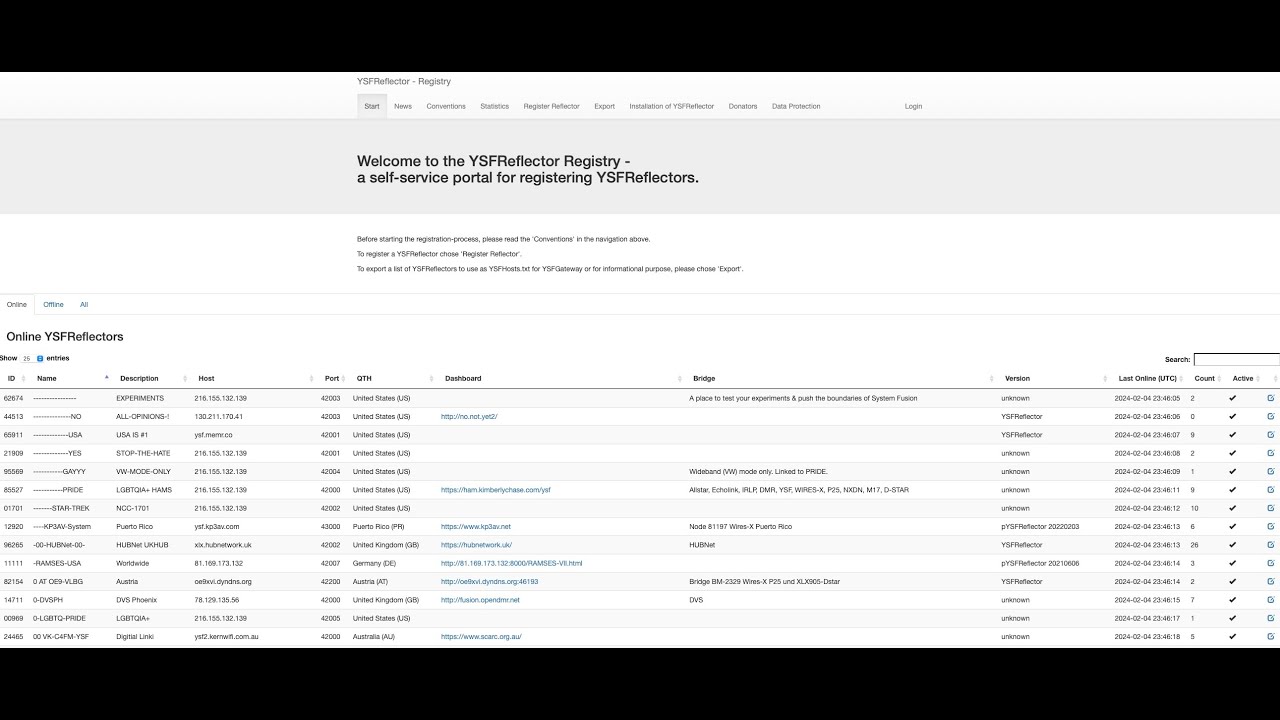Open the edit icon for STOP-THE-HATE row
The height and width of the screenshot is (720, 1280).
click(x=1271, y=453)
